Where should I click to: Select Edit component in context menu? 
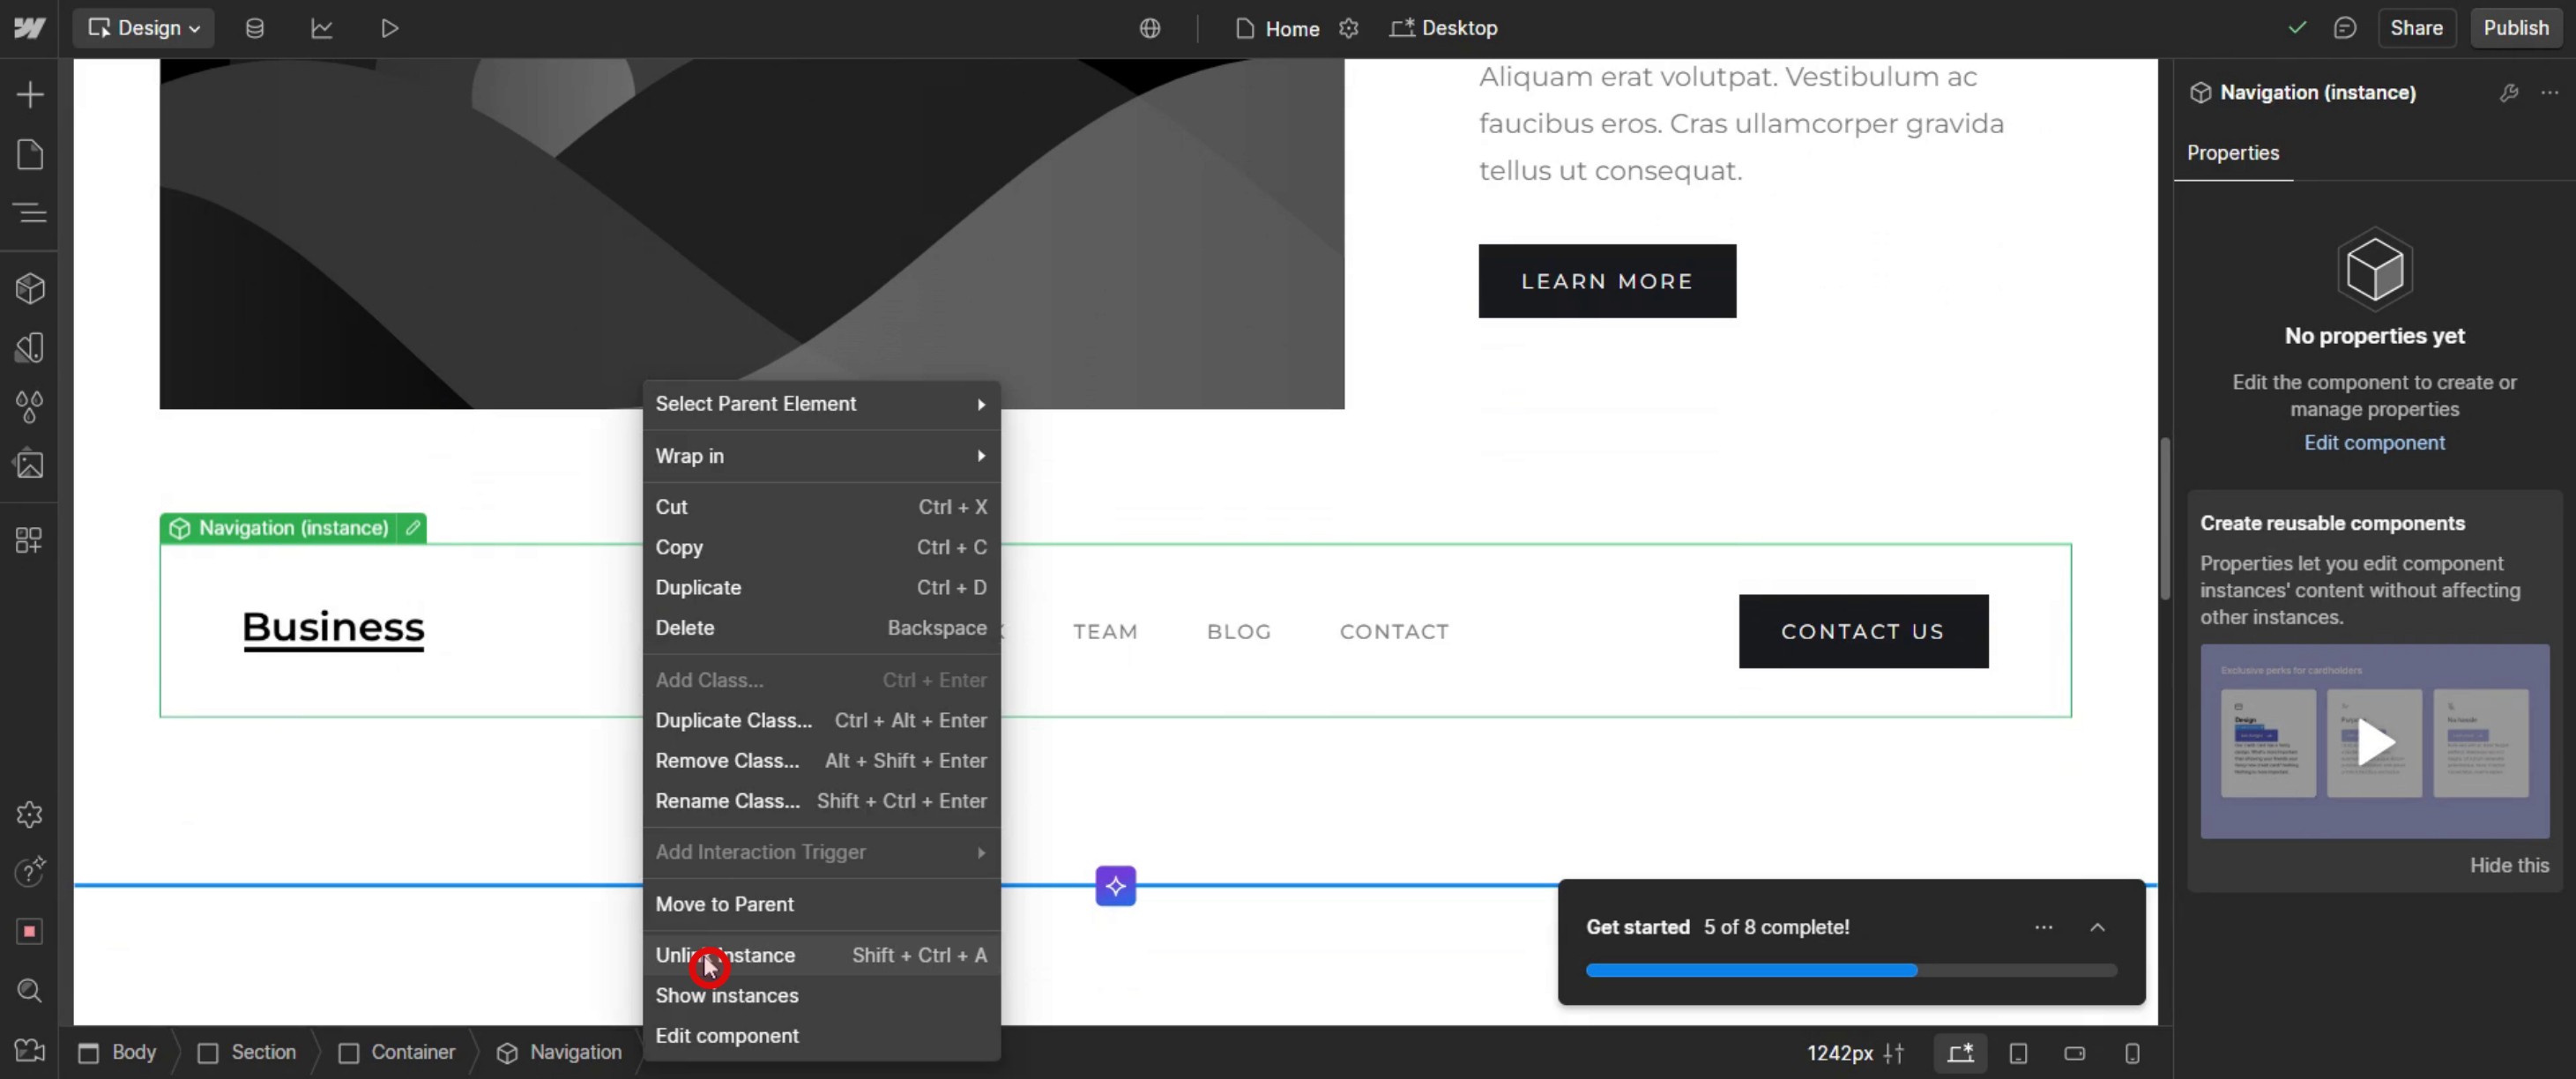pyautogui.click(x=727, y=1036)
